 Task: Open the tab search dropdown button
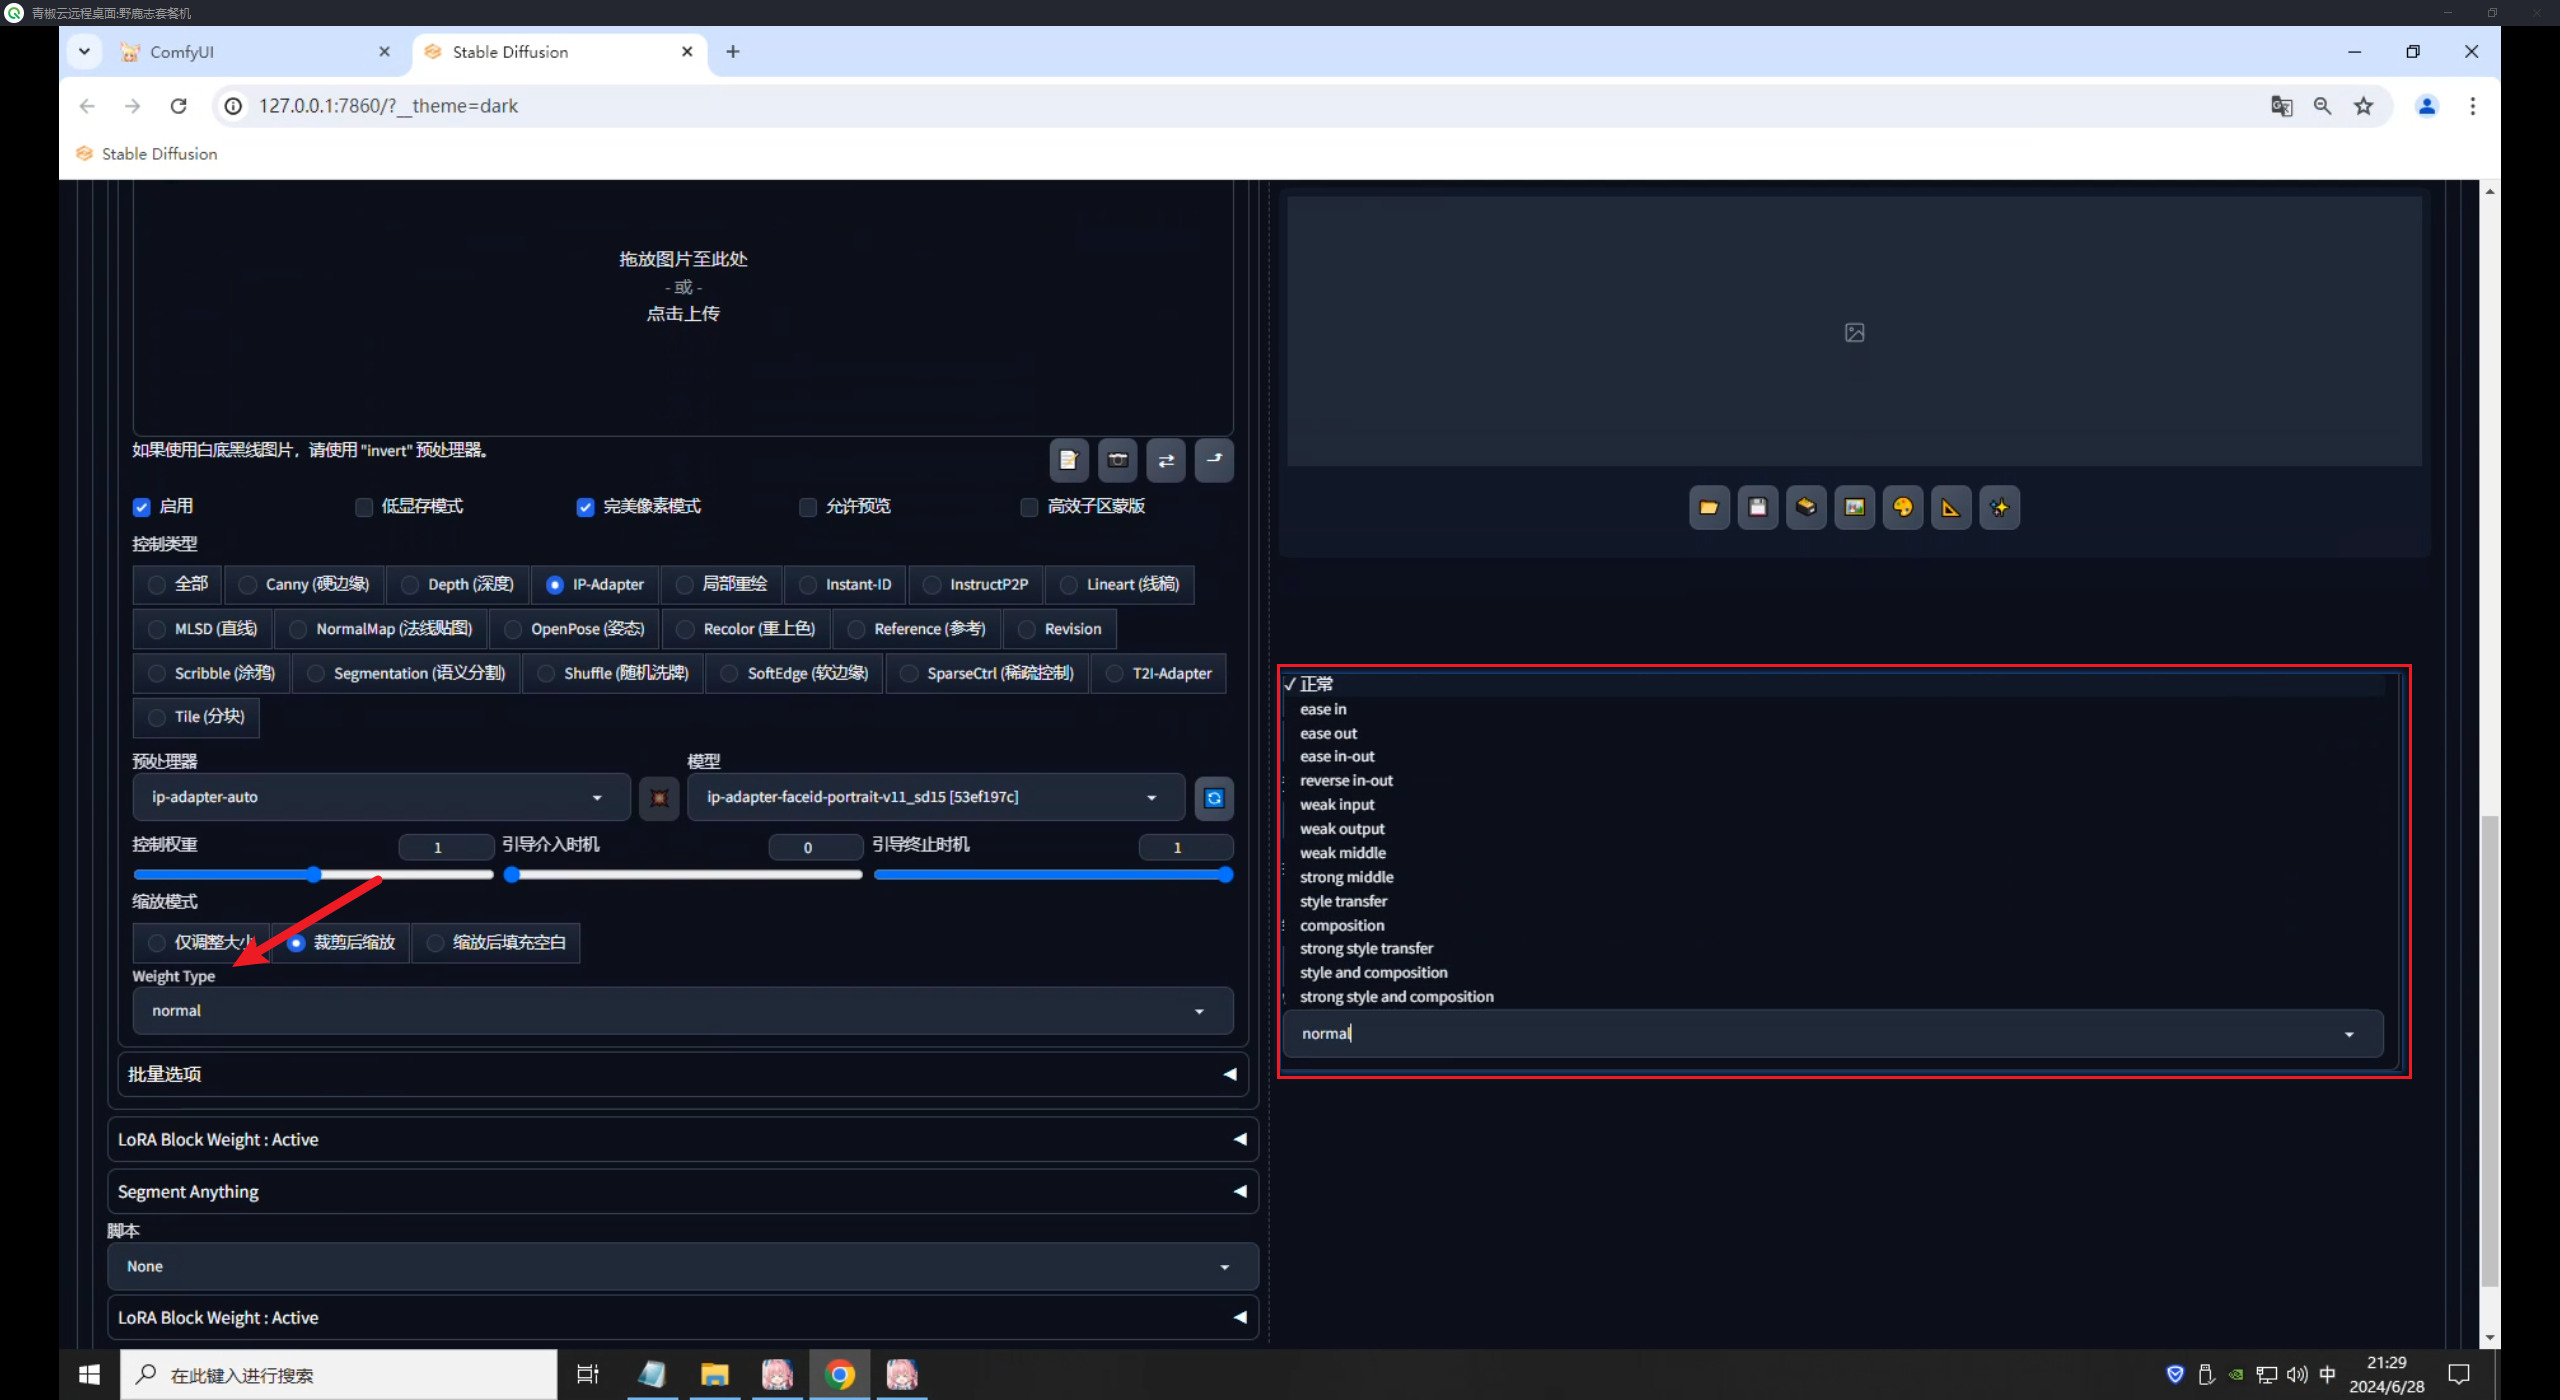(84, 52)
